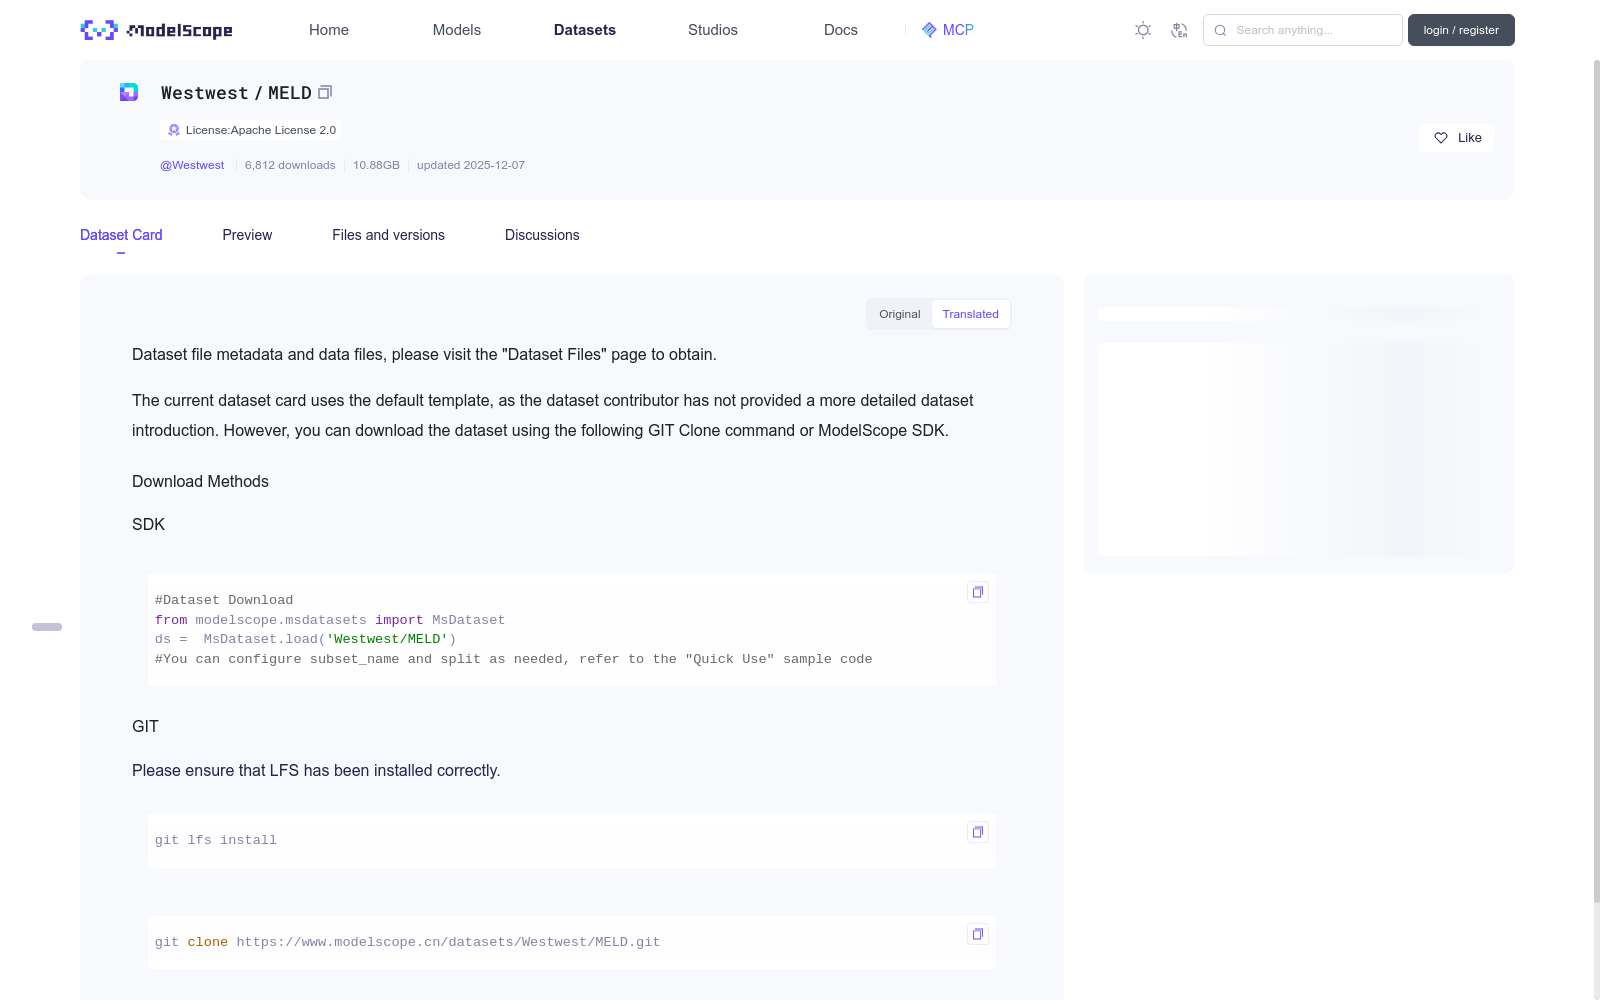Click the MsDataset.load code line
1600x1000 pixels.
pyautogui.click(x=305, y=639)
